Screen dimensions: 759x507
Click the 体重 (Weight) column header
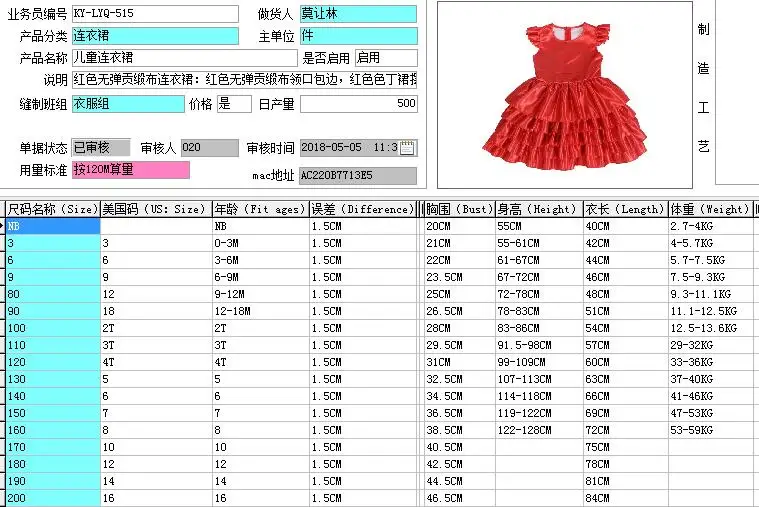pyautogui.click(x=711, y=209)
